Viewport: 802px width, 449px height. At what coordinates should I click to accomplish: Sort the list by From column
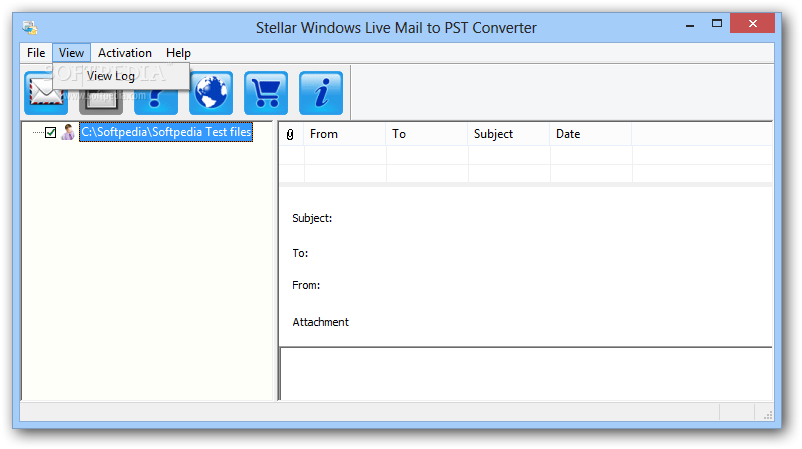pyautogui.click(x=345, y=134)
